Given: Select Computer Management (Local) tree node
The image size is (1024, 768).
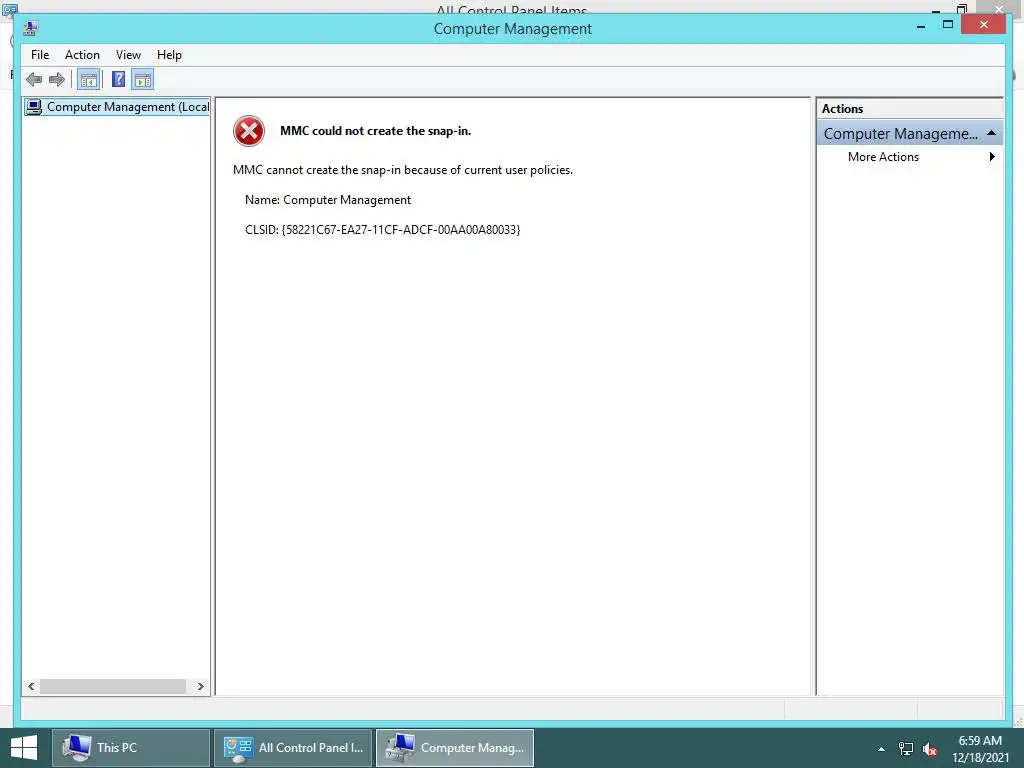Looking at the screenshot, I should pyautogui.click(x=117, y=106).
